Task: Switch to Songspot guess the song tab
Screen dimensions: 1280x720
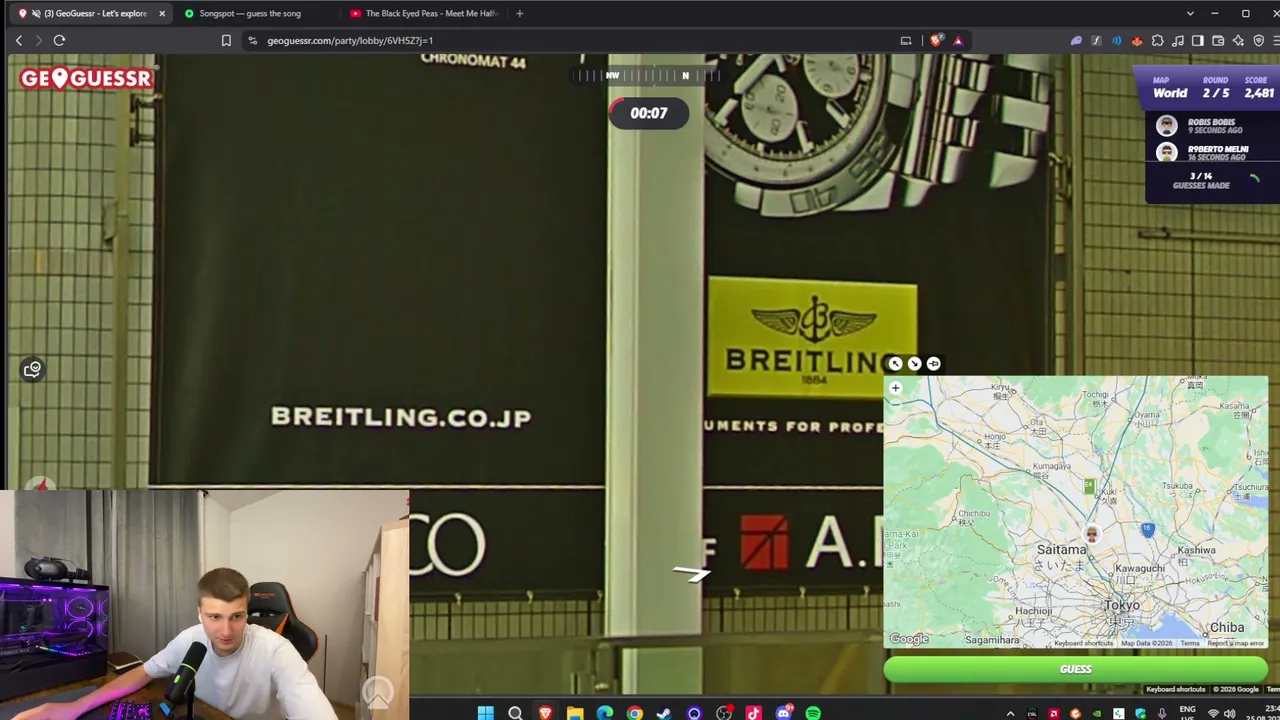Action: [x=250, y=13]
